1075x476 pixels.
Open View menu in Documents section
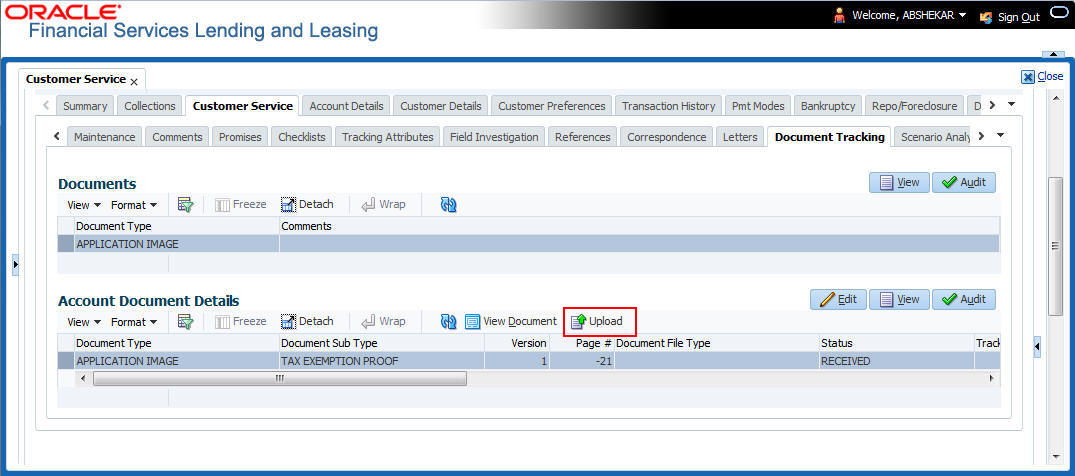pyautogui.click(x=84, y=204)
